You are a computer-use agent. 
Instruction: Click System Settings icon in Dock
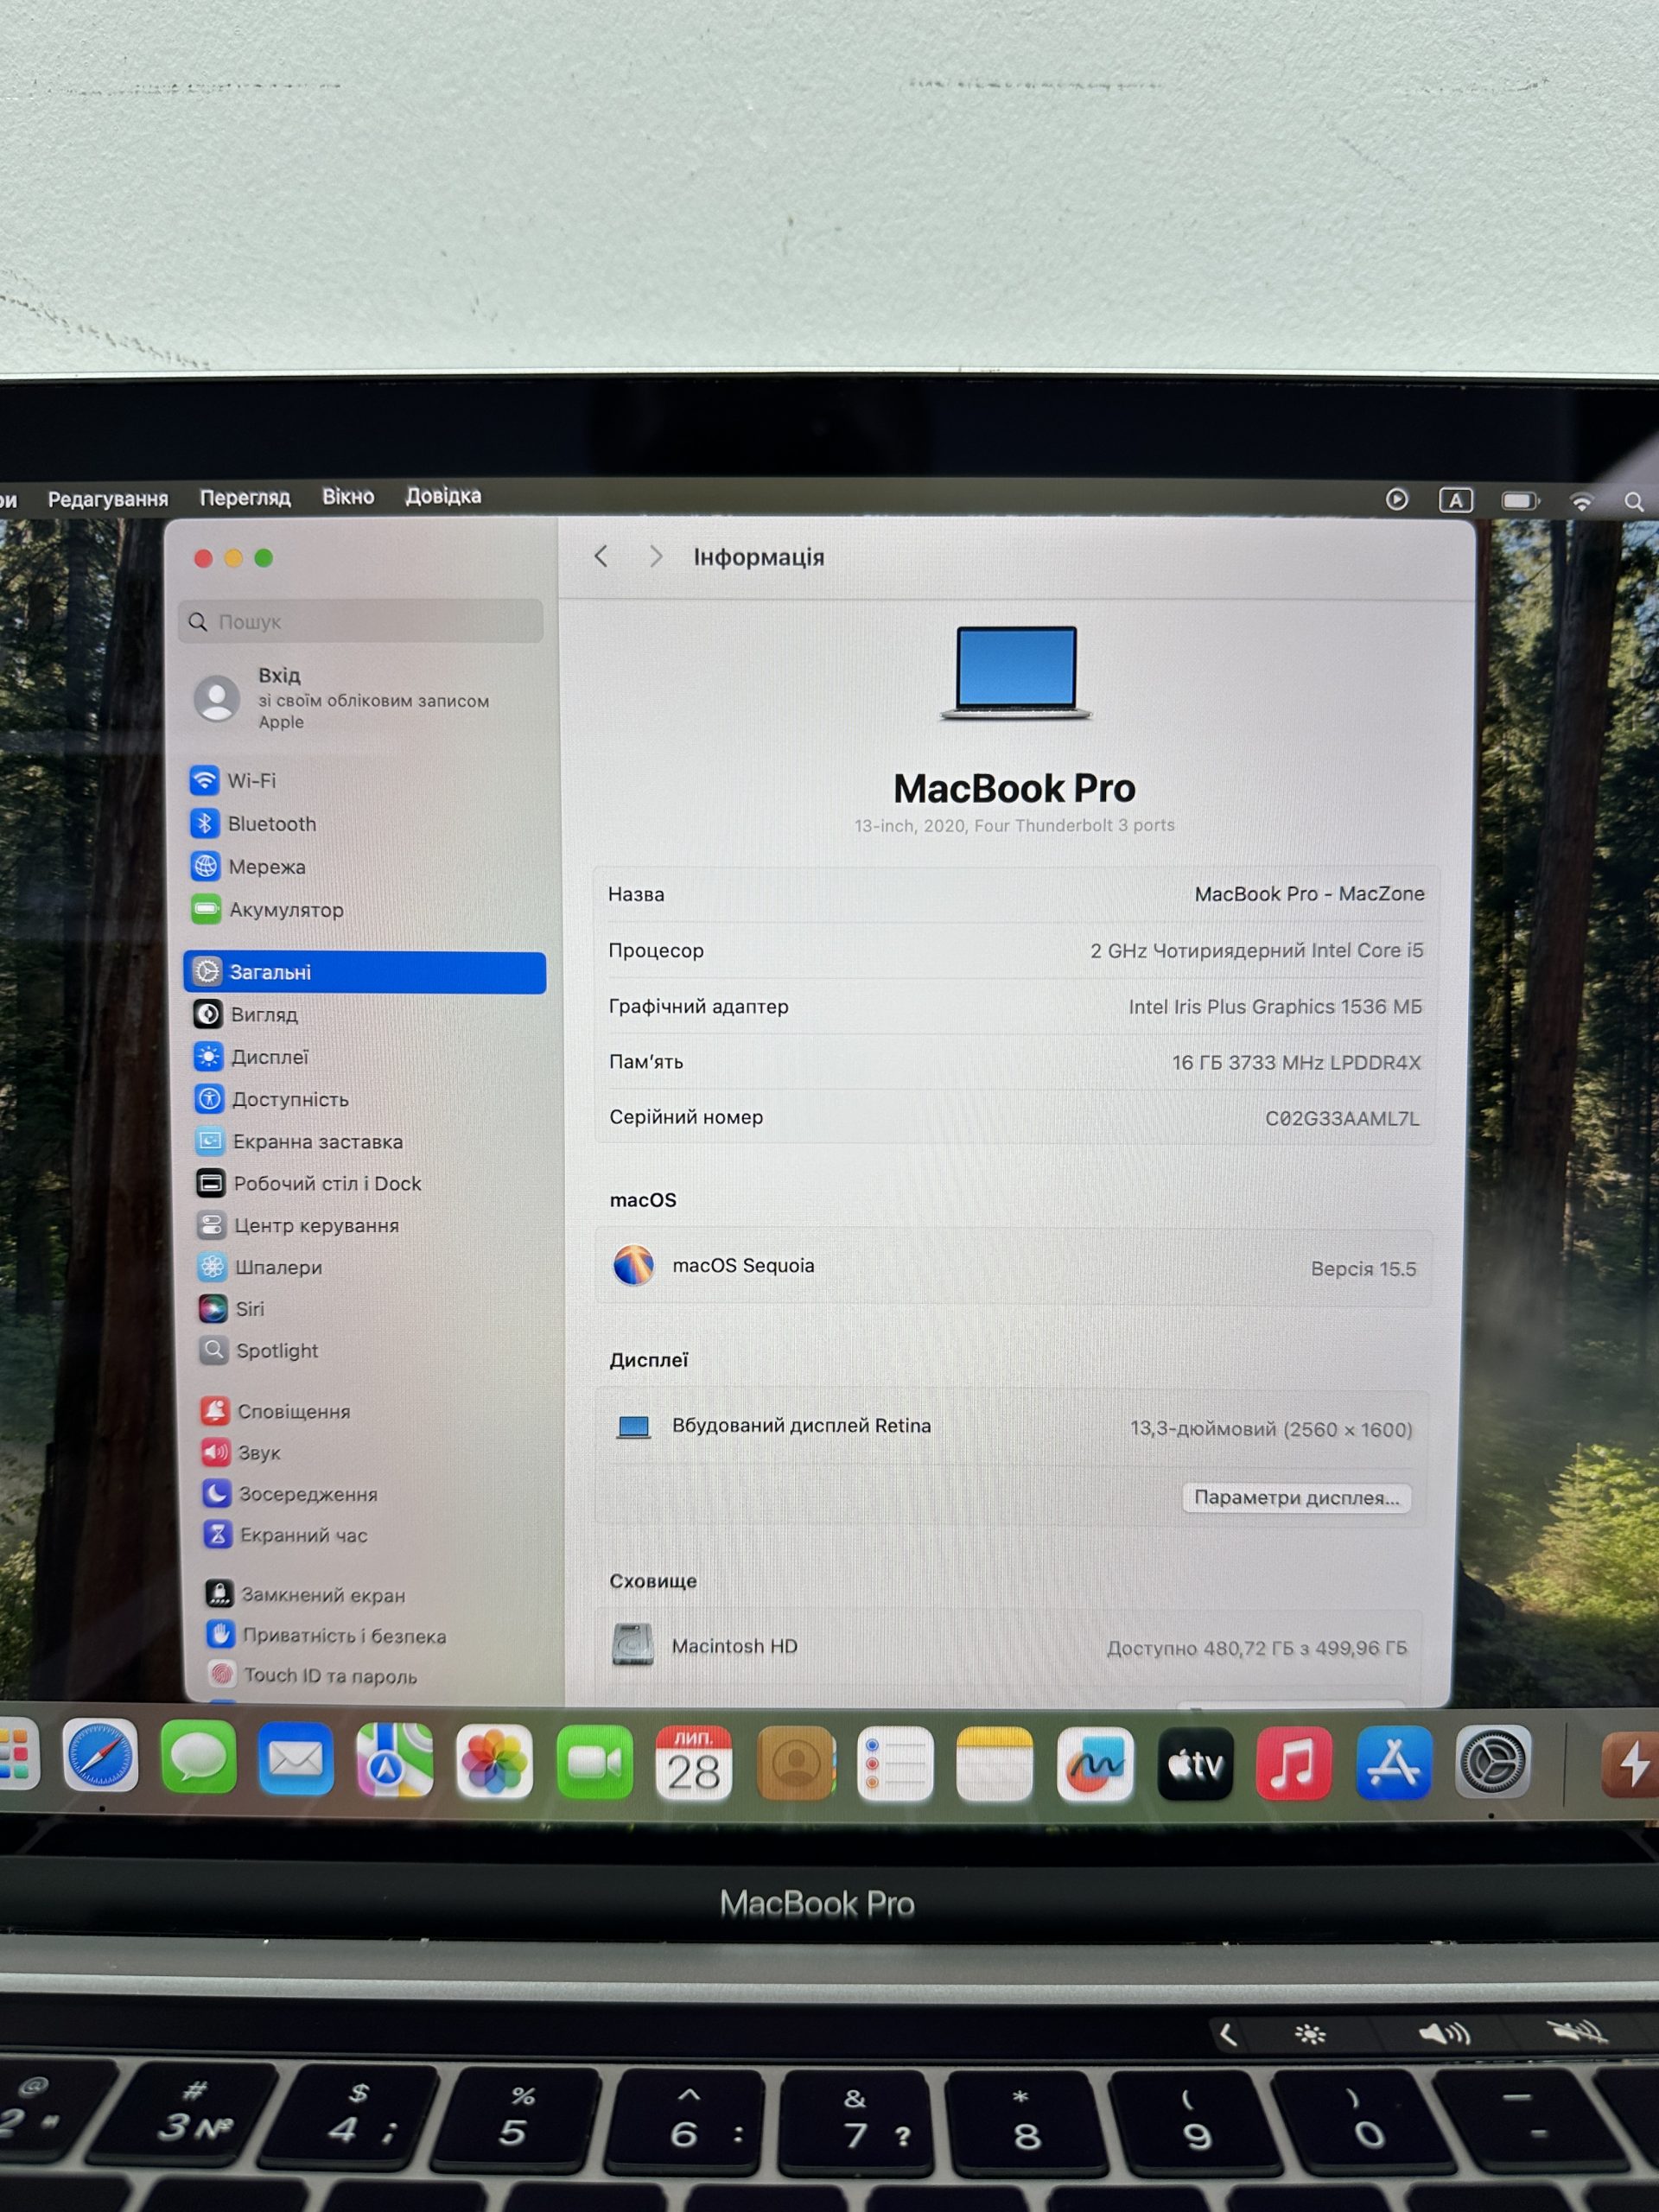click(1493, 1762)
